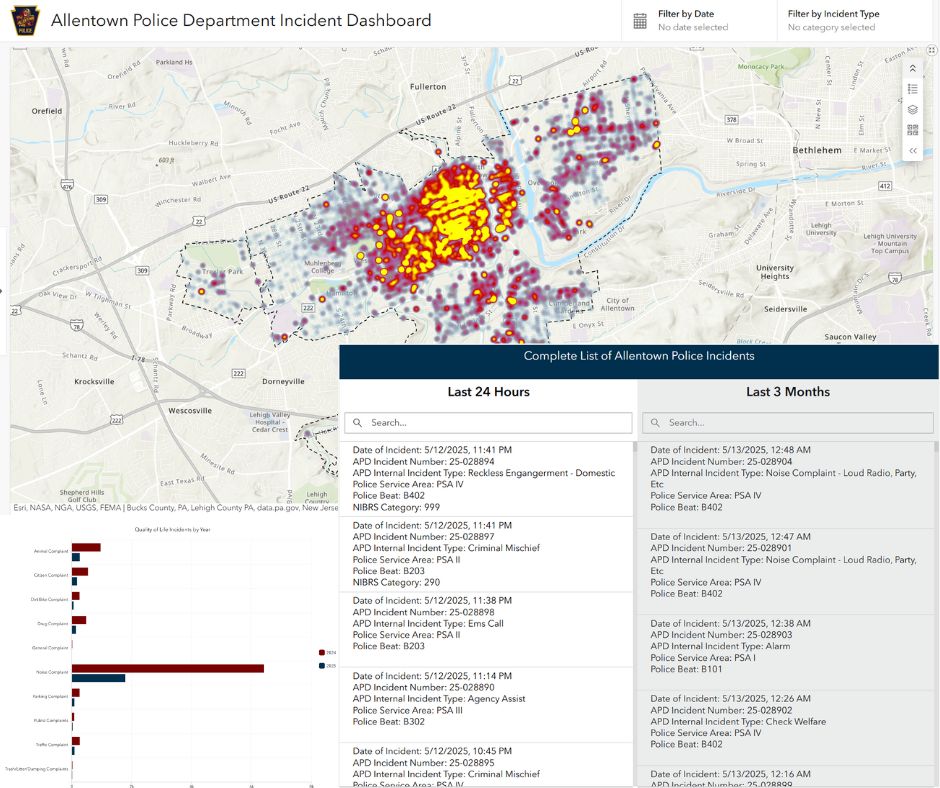Image resolution: width=940 pixels, height=788 pixels.
Task: Click the magnifier icon in Last 3 Months search
Action: [x=656, y=423]
